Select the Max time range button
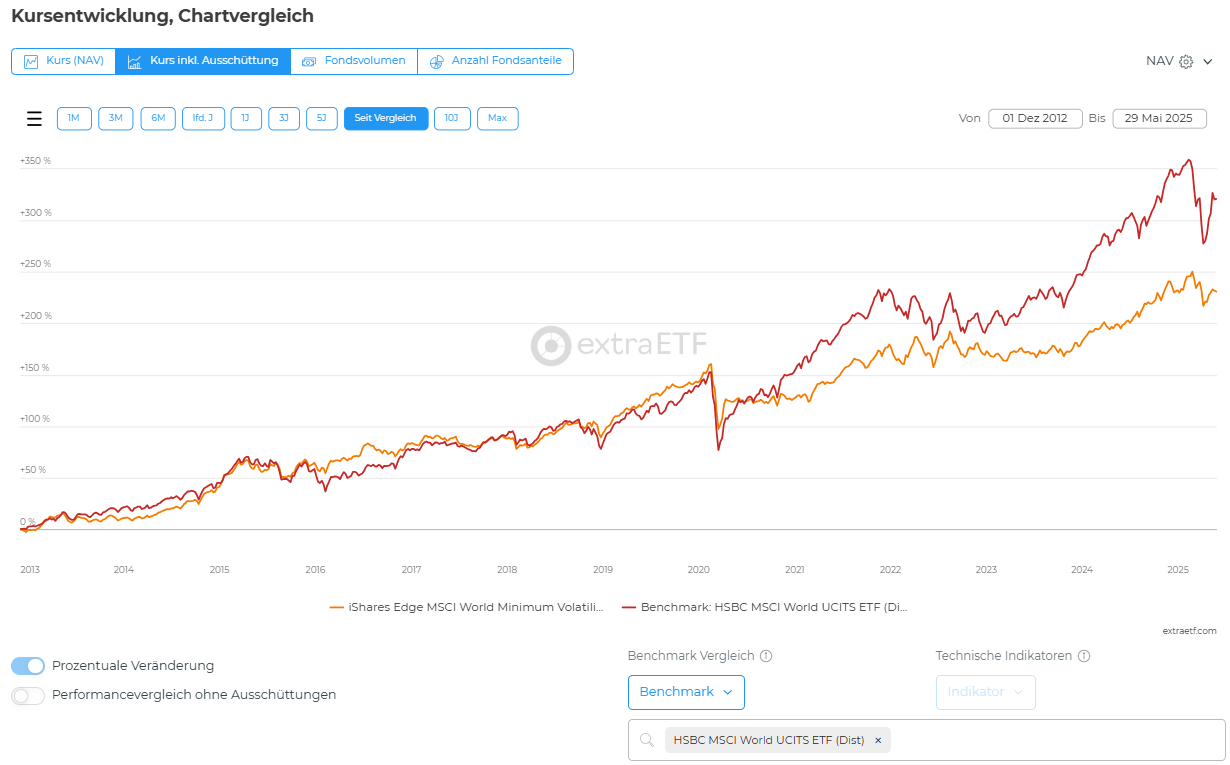This screenshot has width=1230, height=765. pyautogui.click(x=497, y=119)
